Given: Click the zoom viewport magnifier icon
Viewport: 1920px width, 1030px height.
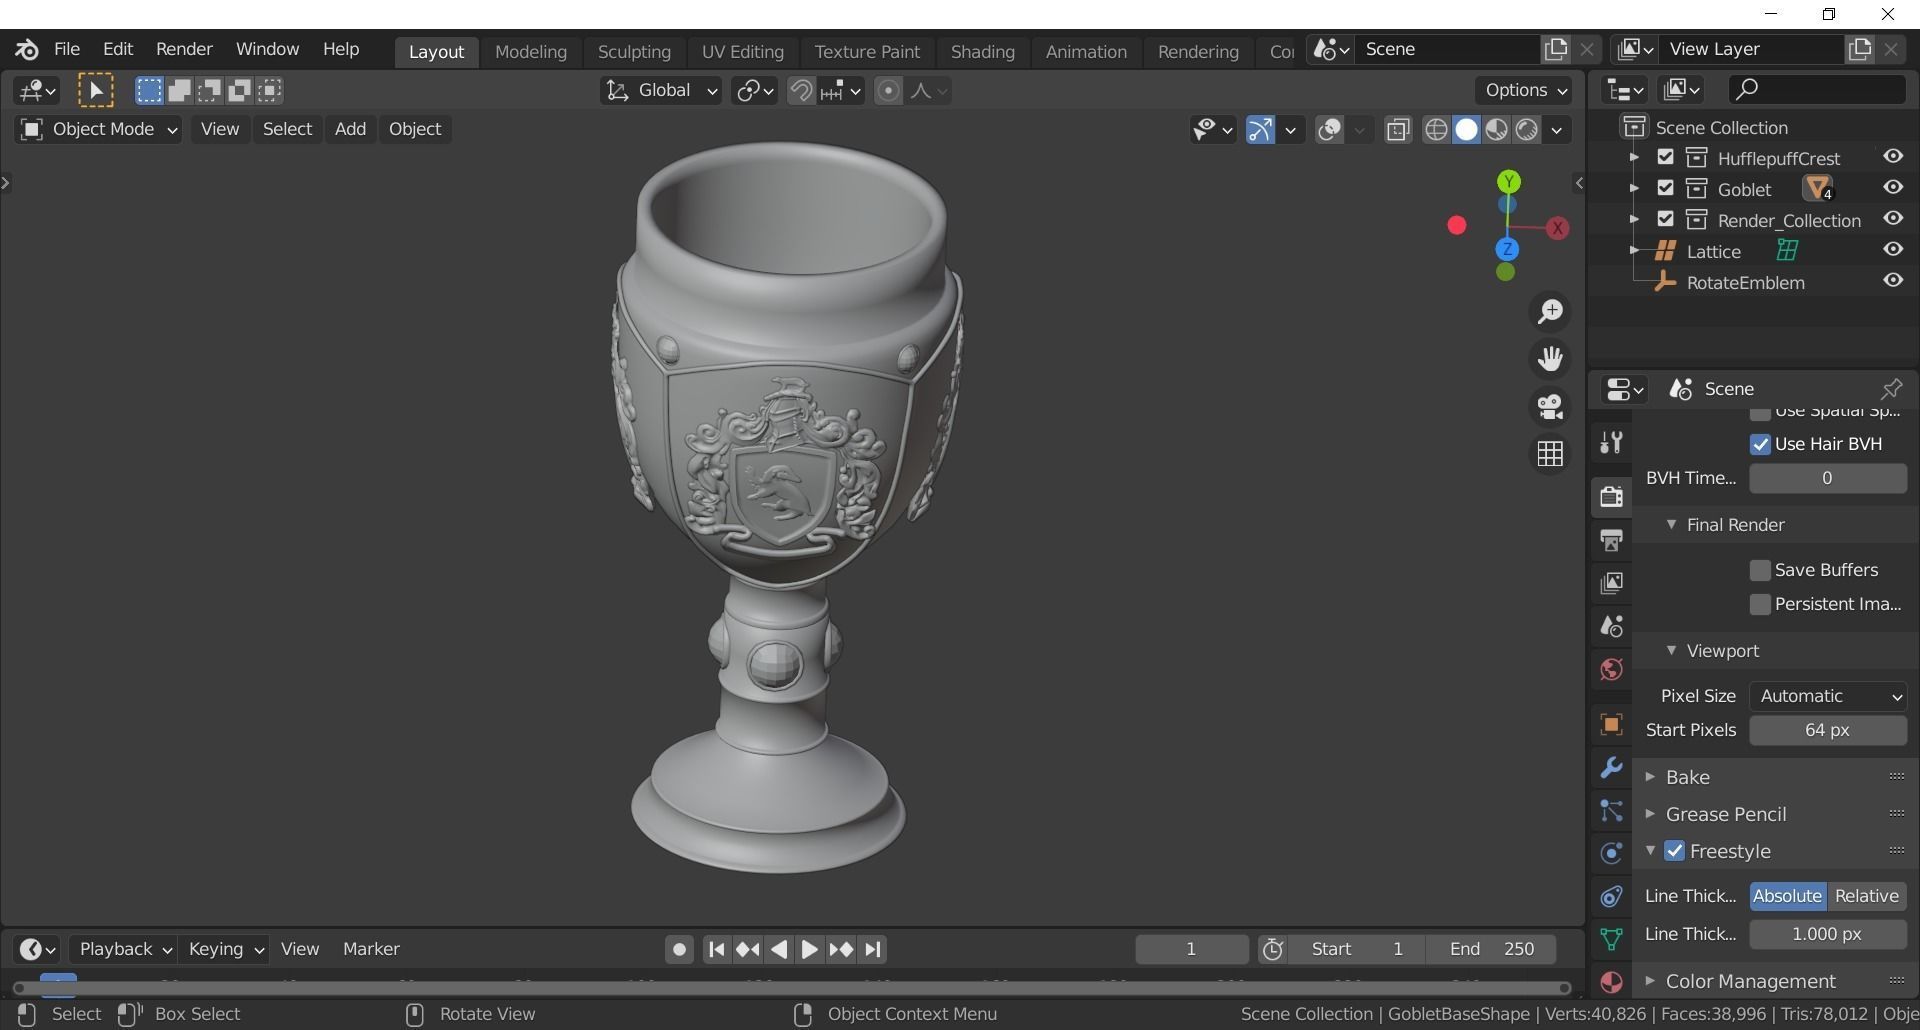Looking at the screenshot, I should coord(1550,312).
